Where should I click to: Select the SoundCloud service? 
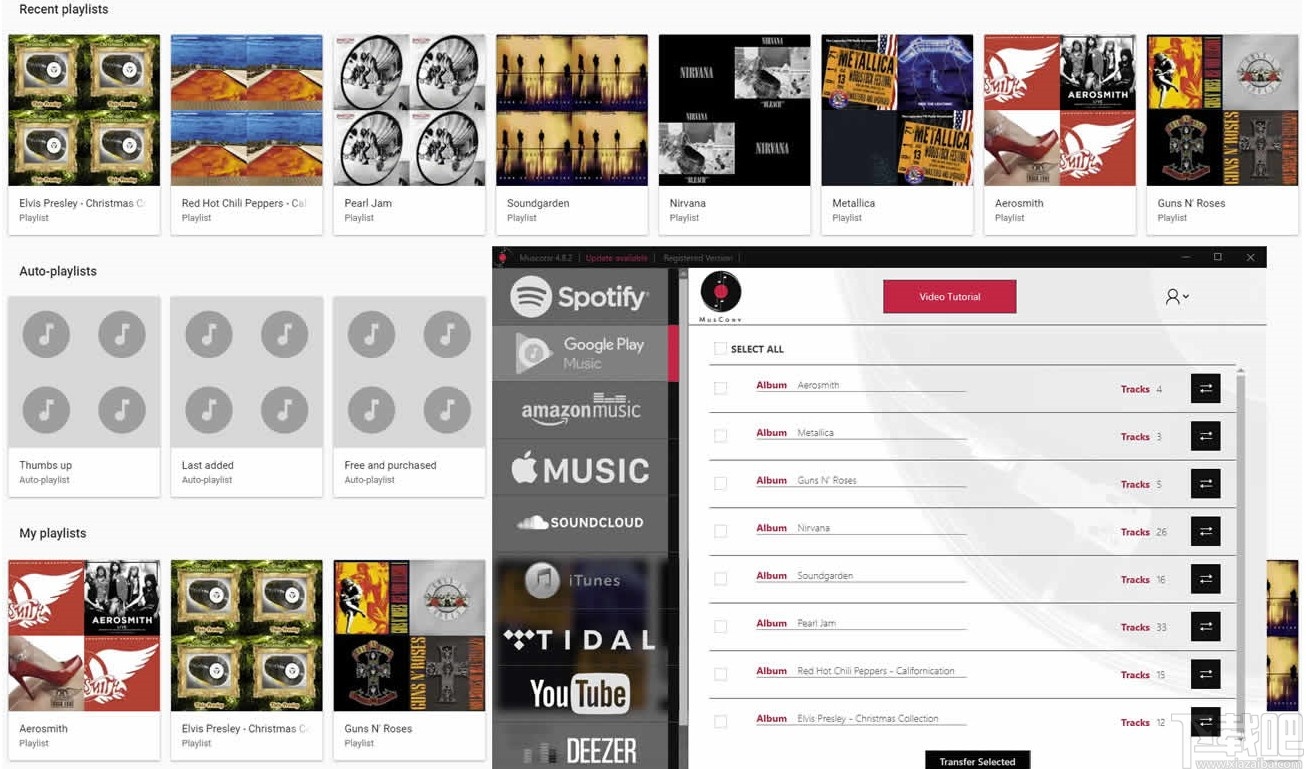tap(580, 523)
